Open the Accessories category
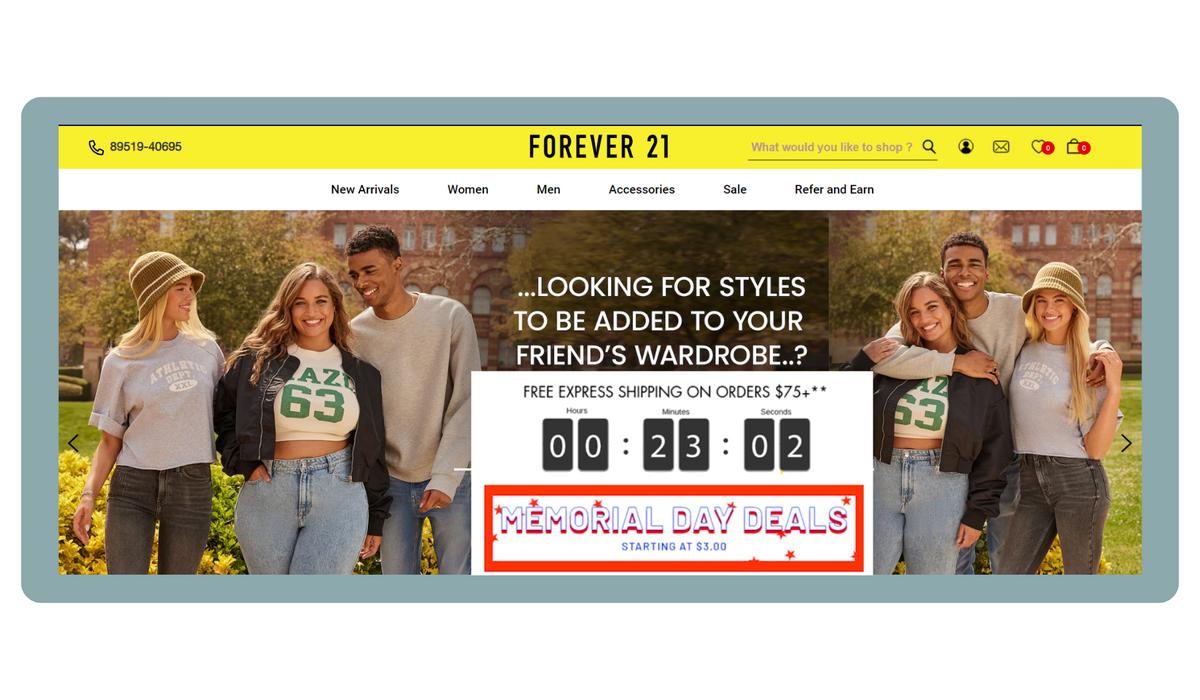 pos(642,189)
